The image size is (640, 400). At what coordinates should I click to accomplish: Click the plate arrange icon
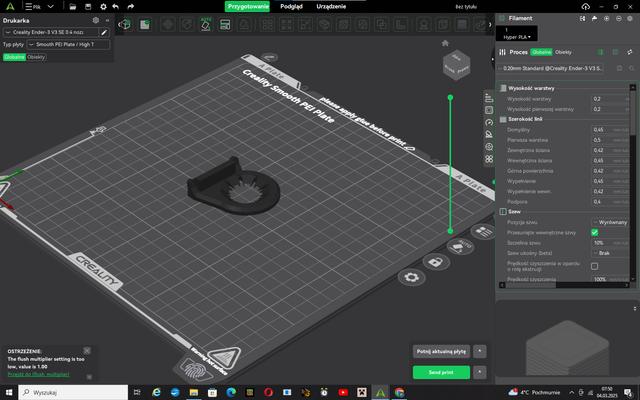tap(484, 231)
